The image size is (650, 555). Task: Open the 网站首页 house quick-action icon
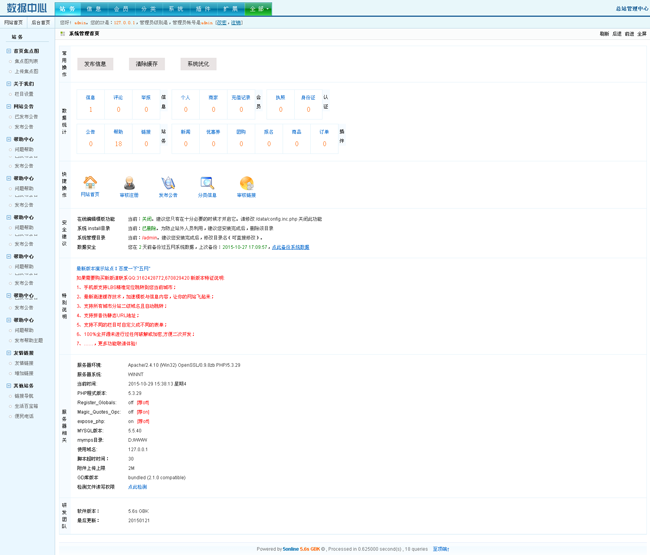coord(90,183)
